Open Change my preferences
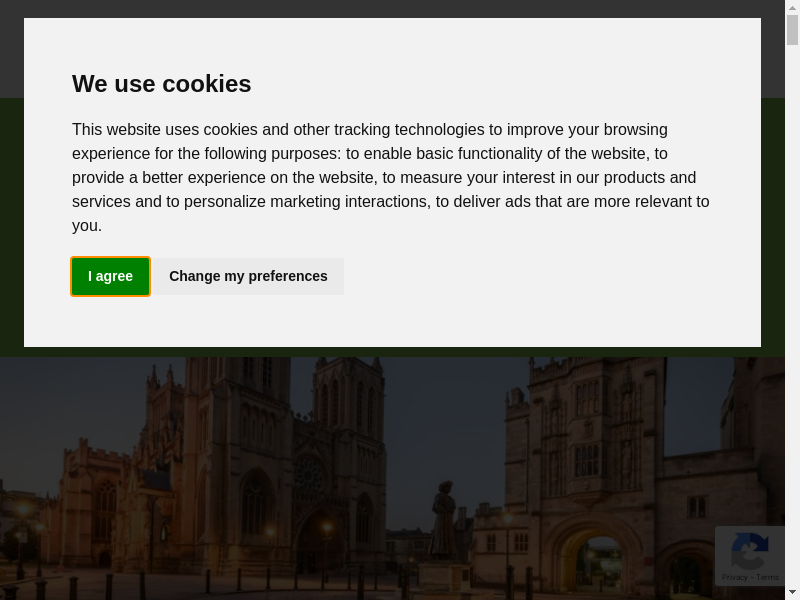The width and height of the screenshot is (800, 600). pyautogui.click(x=248, y=276)
